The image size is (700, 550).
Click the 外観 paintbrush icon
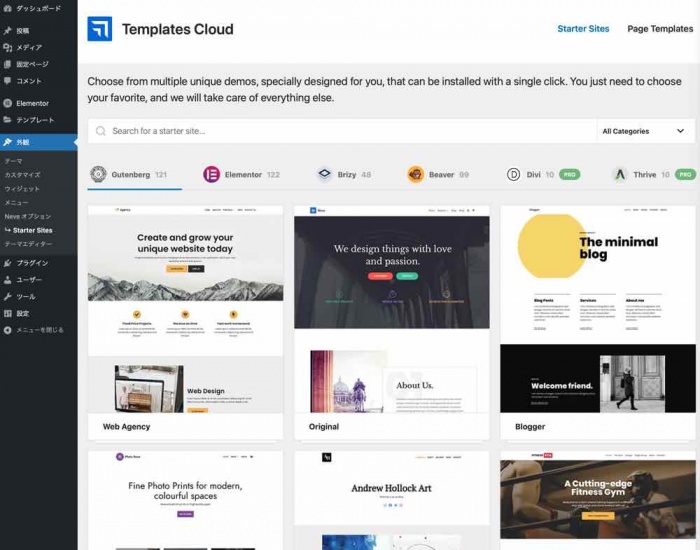coord(7,142)
